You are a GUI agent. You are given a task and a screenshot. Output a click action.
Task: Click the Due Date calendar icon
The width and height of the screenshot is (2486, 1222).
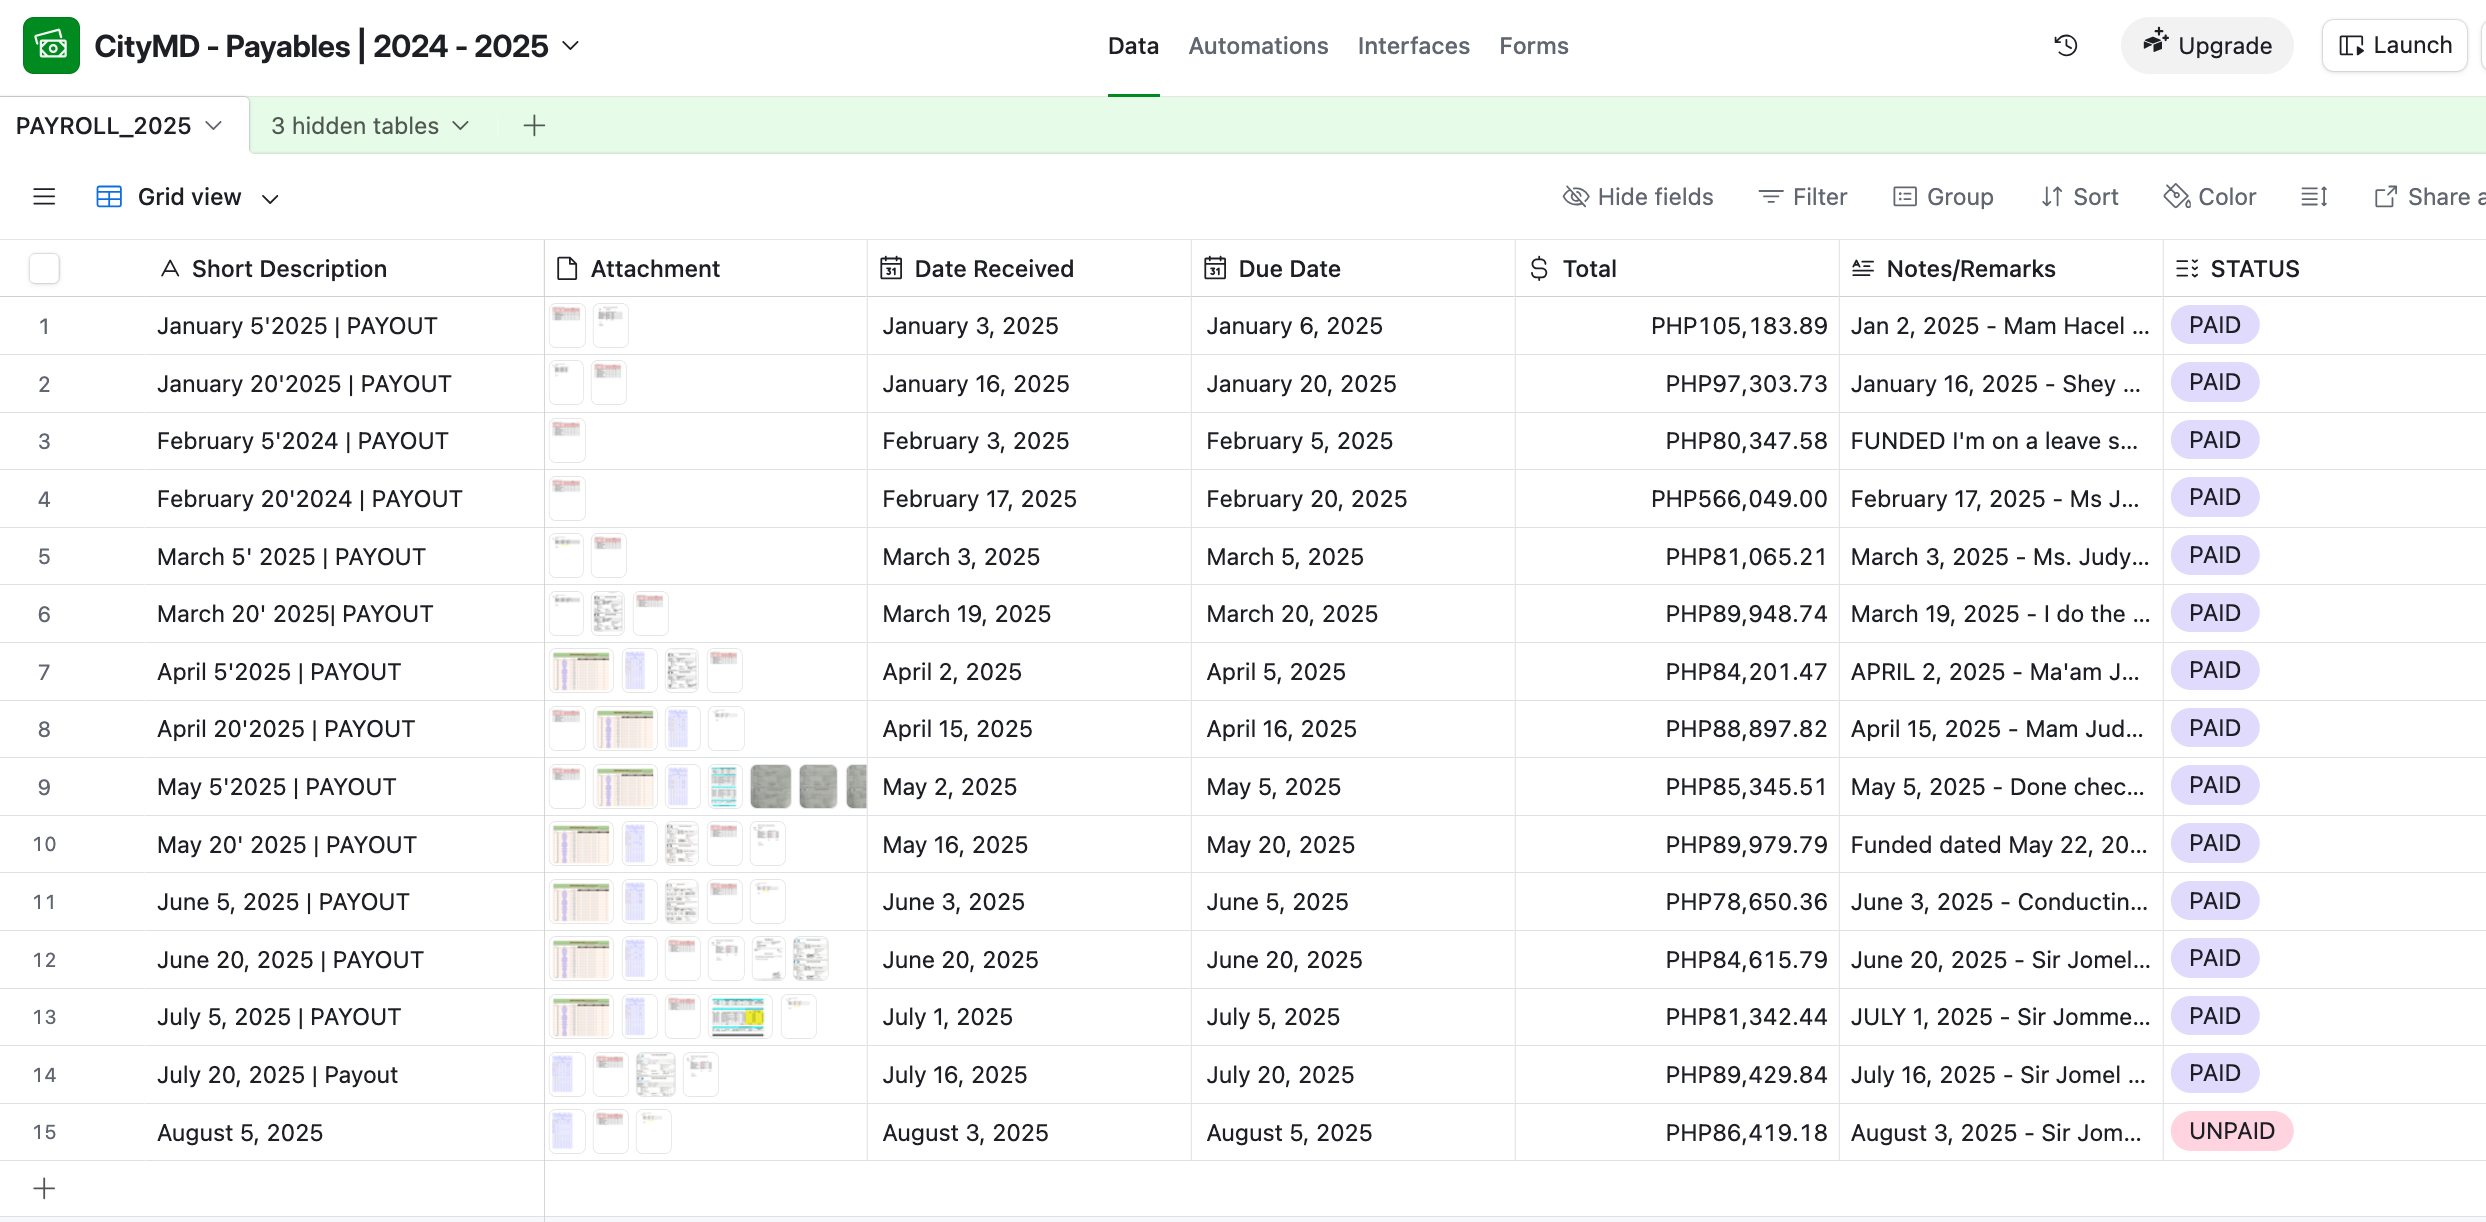[x=1215, y=269]
